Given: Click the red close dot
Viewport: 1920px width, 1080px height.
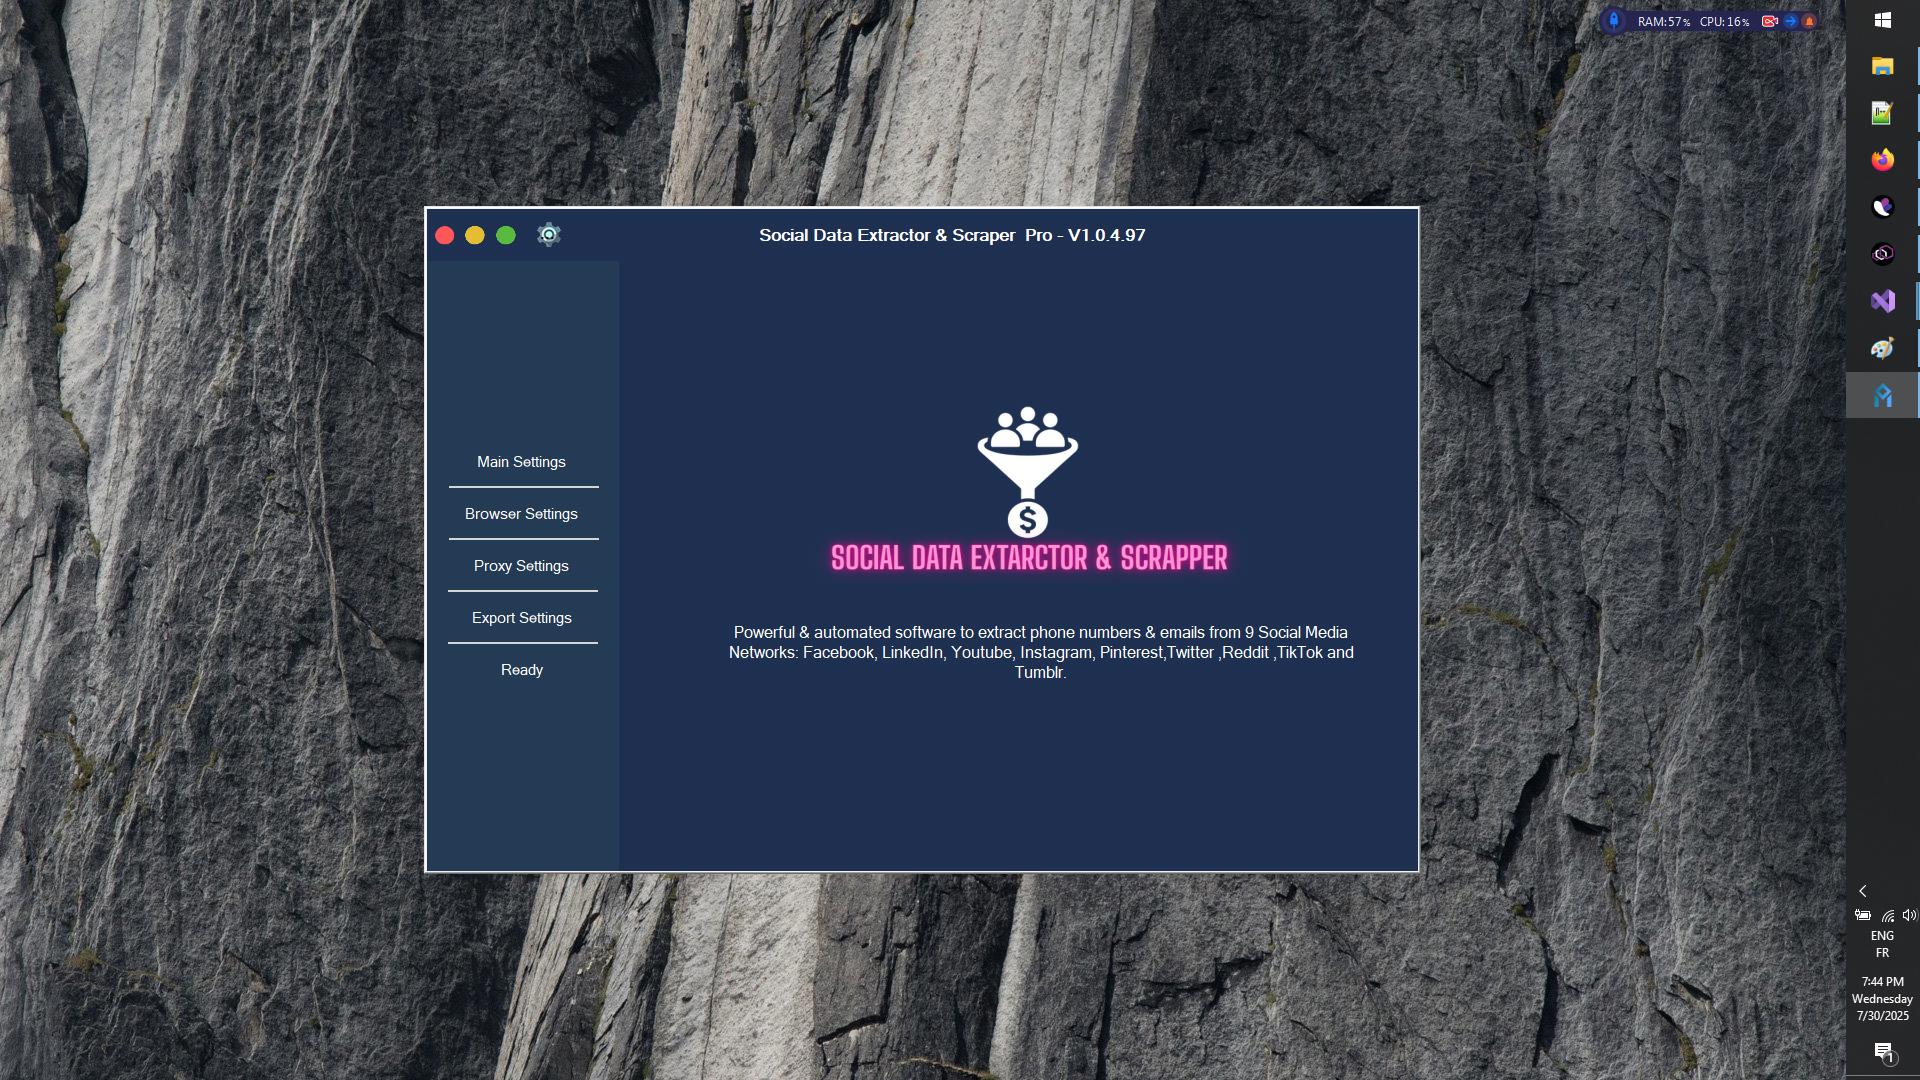Looking at the screenshot, I should click(445, 235).
